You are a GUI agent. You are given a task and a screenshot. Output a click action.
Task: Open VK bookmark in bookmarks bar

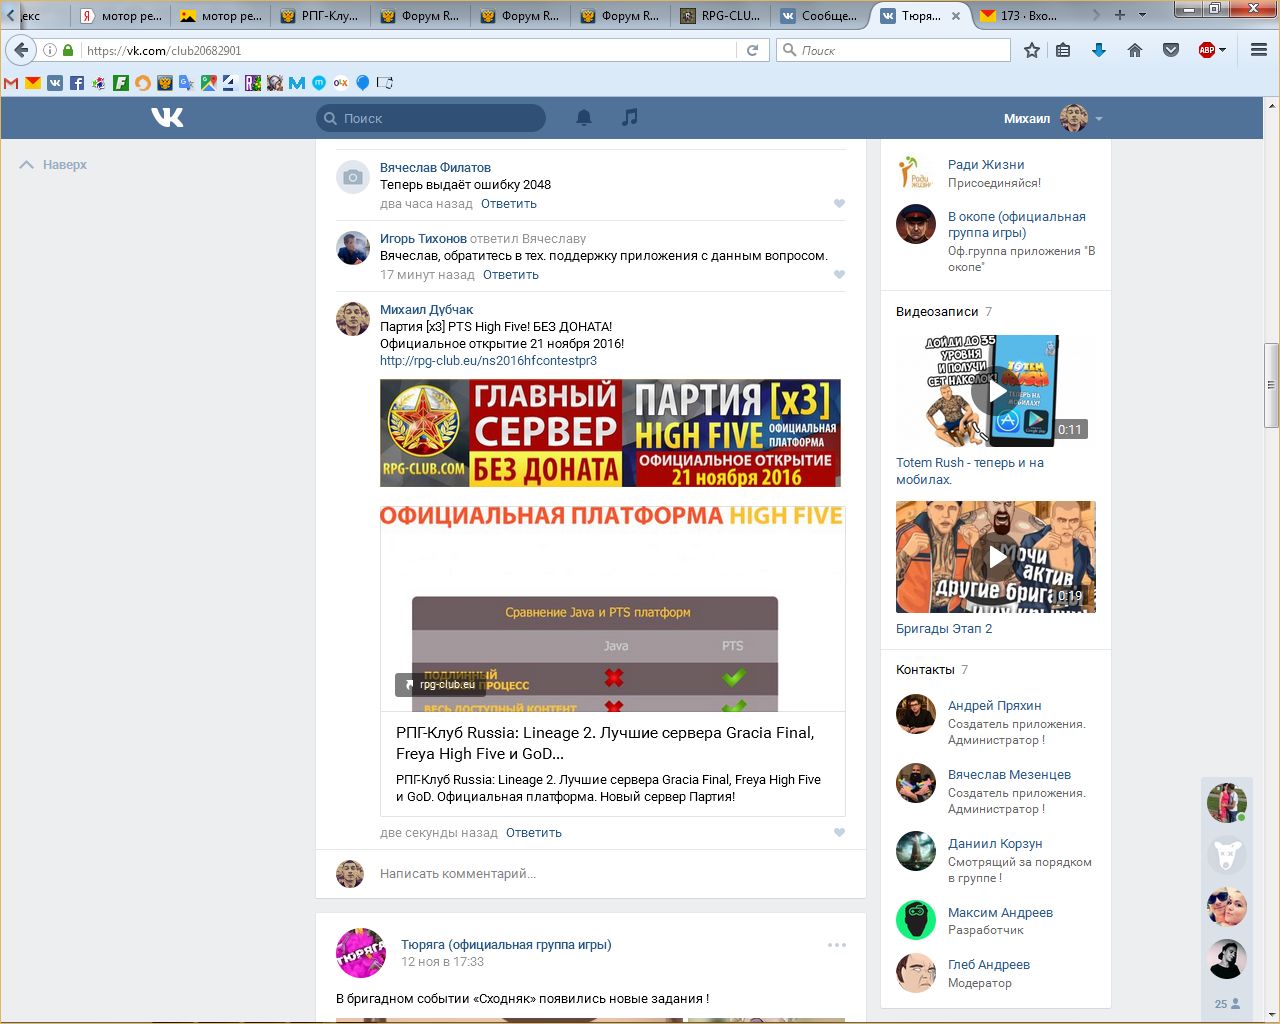[x=55, y=83]
